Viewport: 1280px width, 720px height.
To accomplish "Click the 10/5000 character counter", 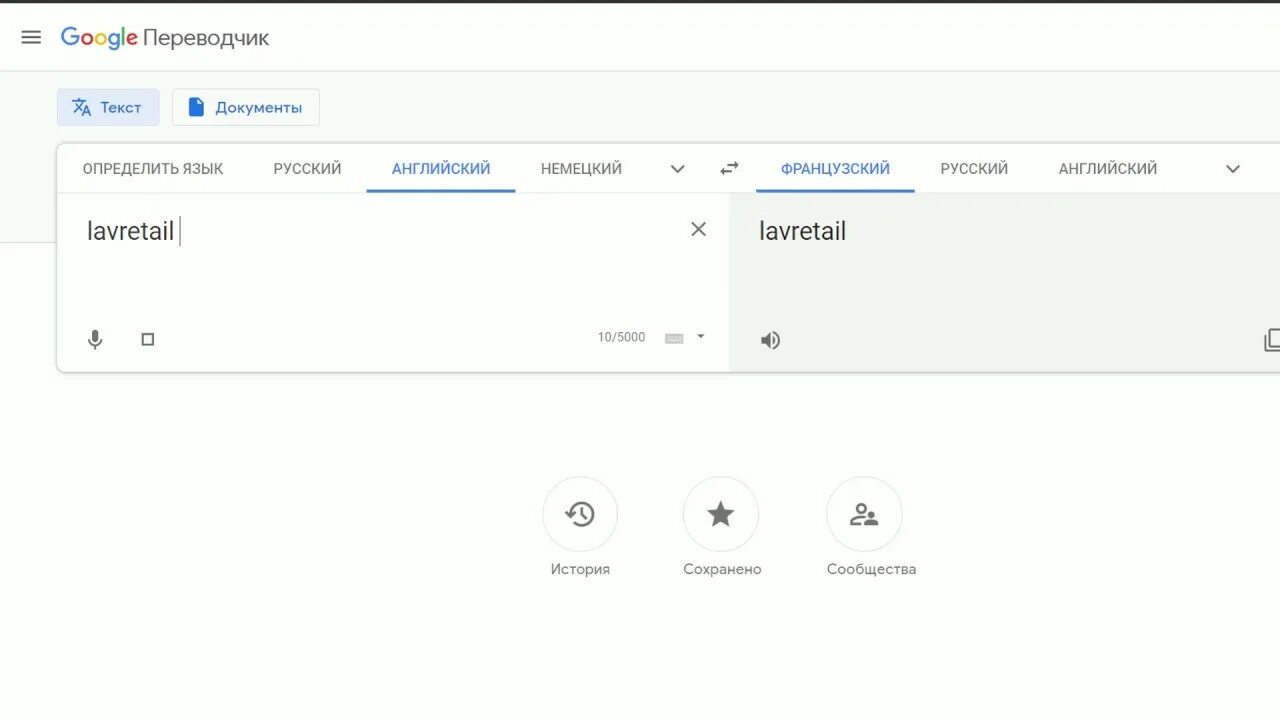I will pyautogui.click(x=621, y=337).
